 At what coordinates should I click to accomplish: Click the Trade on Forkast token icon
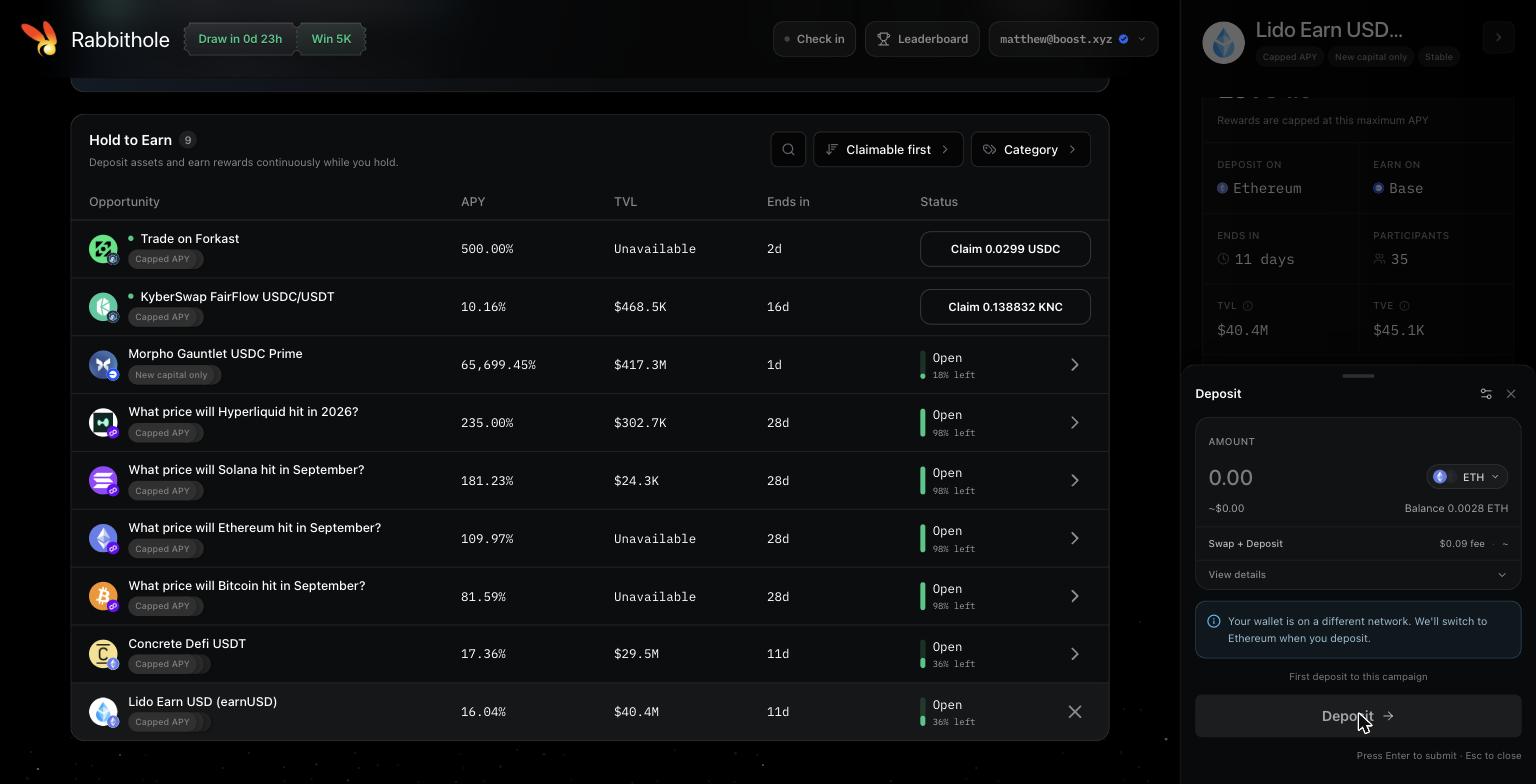click(x=103, y=248)
